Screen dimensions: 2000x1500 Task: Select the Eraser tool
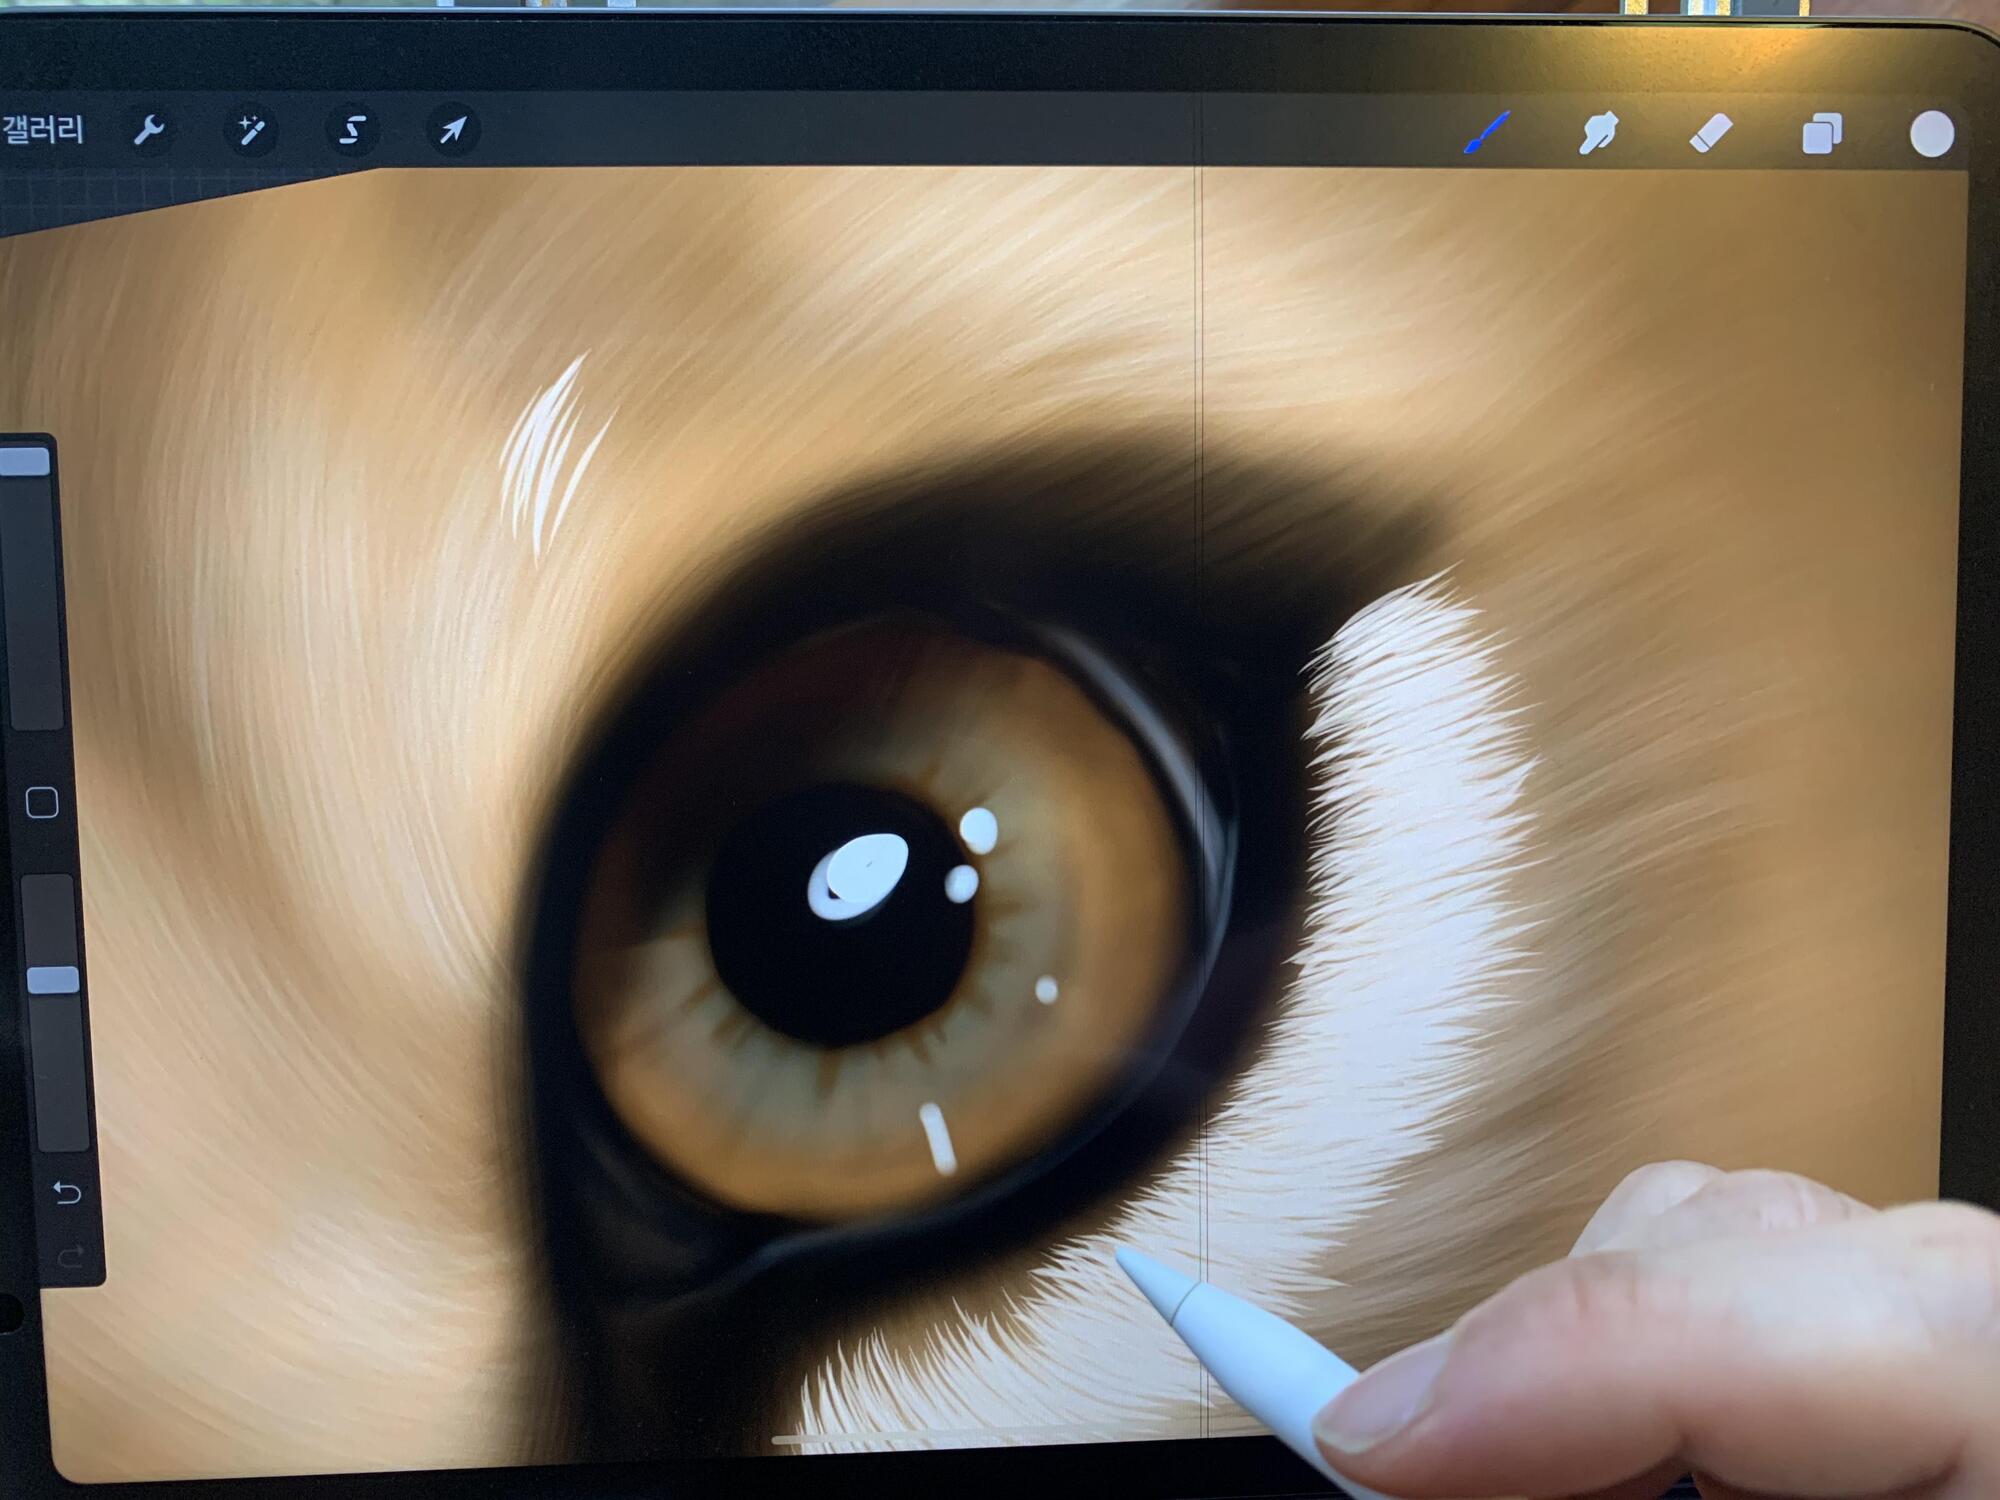[x=1710, y=133]
